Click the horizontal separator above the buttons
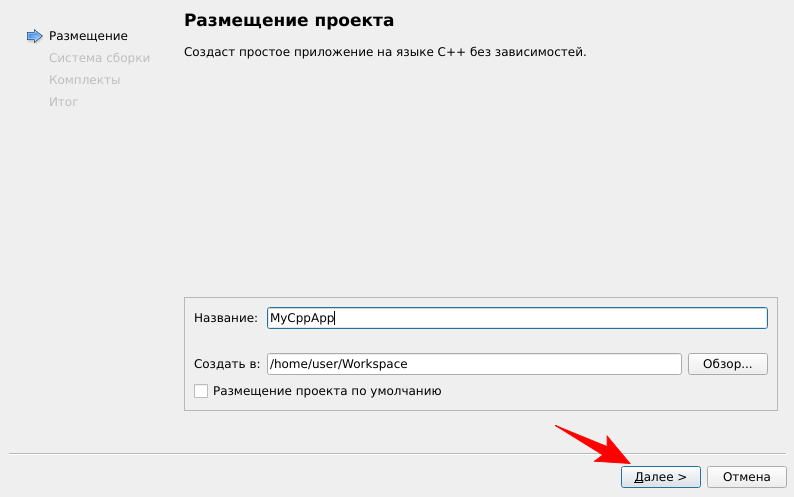 point(300,453)
